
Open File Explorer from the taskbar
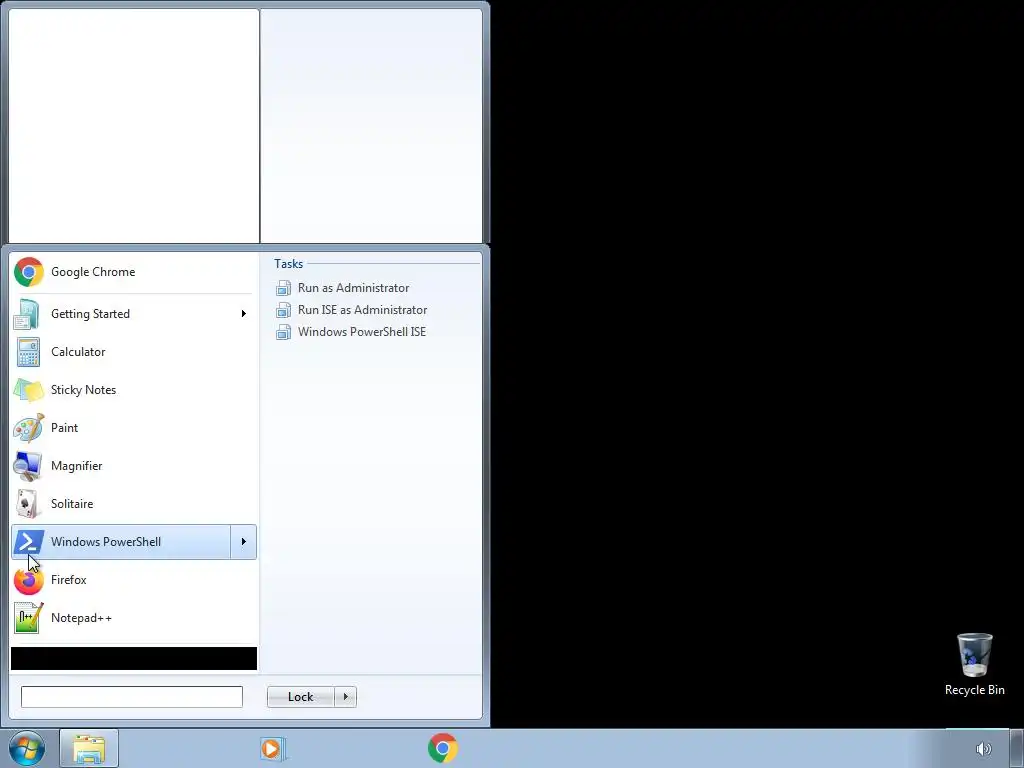(89, 748)
